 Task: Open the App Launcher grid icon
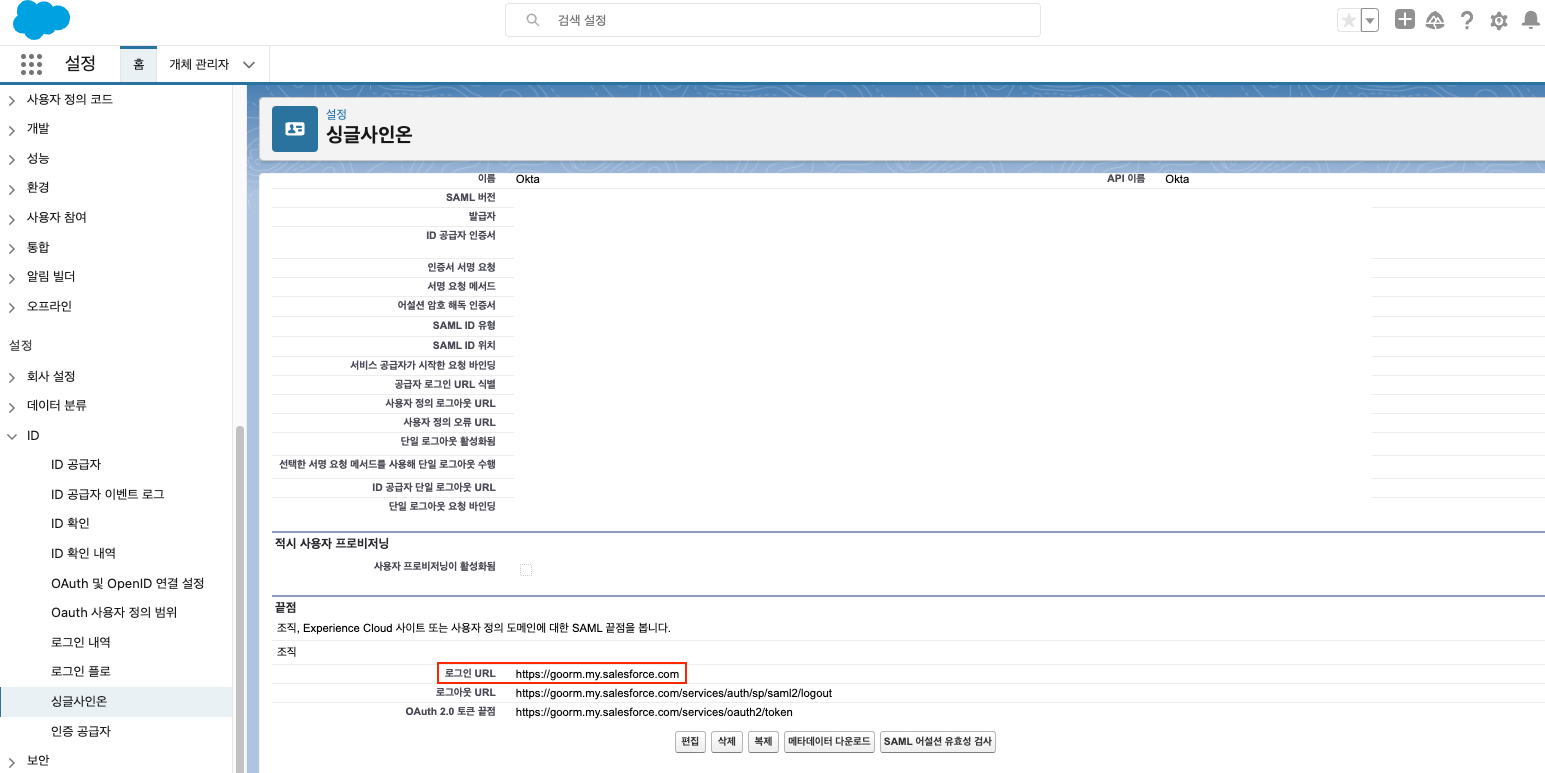pyautogui.click(x=31, y=64)
